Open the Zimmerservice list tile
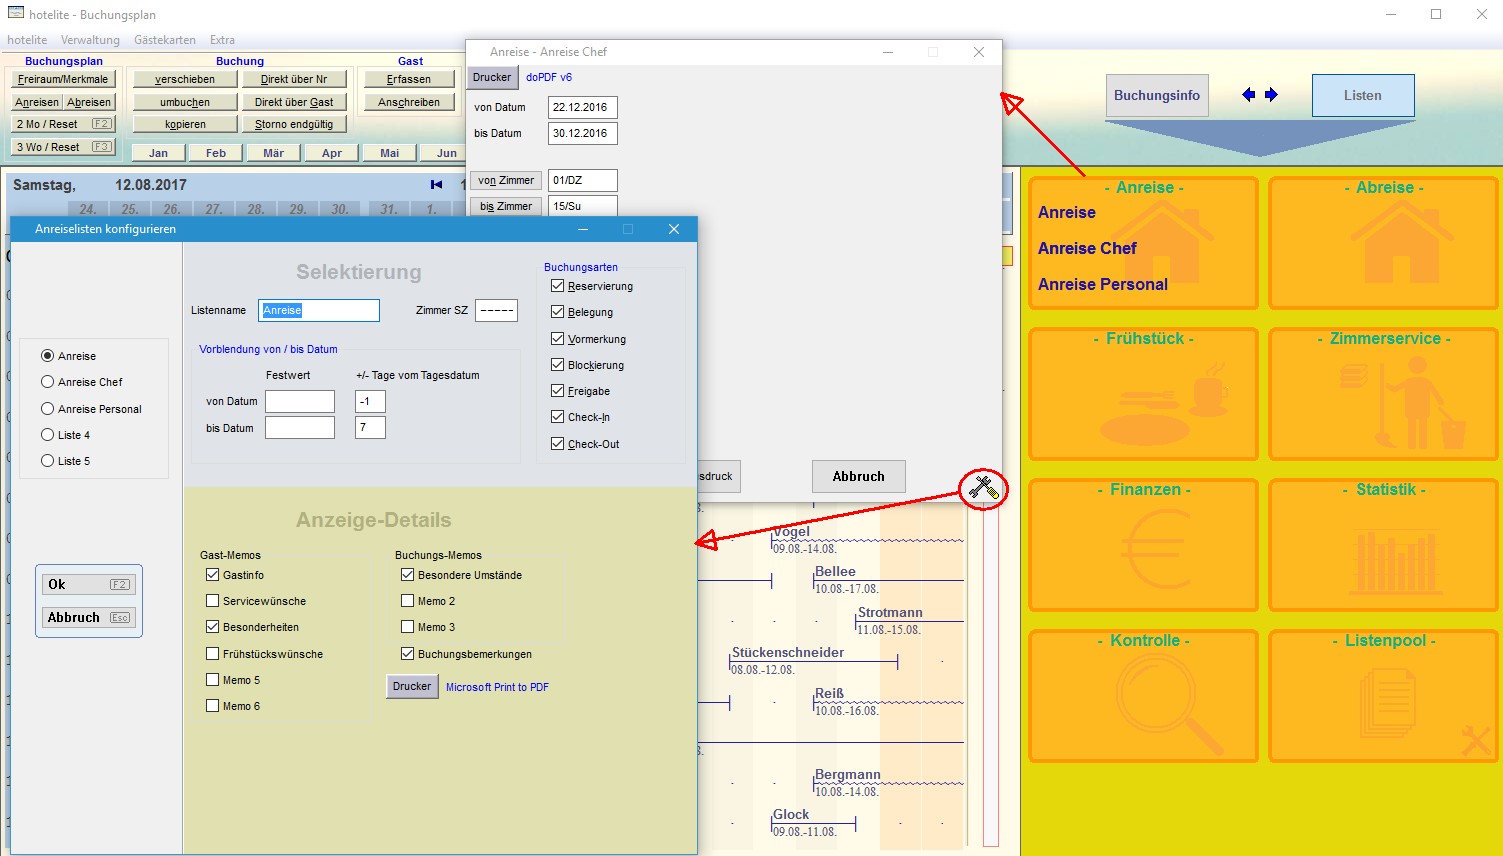Screen dimensions: 1503x856 1383,395
